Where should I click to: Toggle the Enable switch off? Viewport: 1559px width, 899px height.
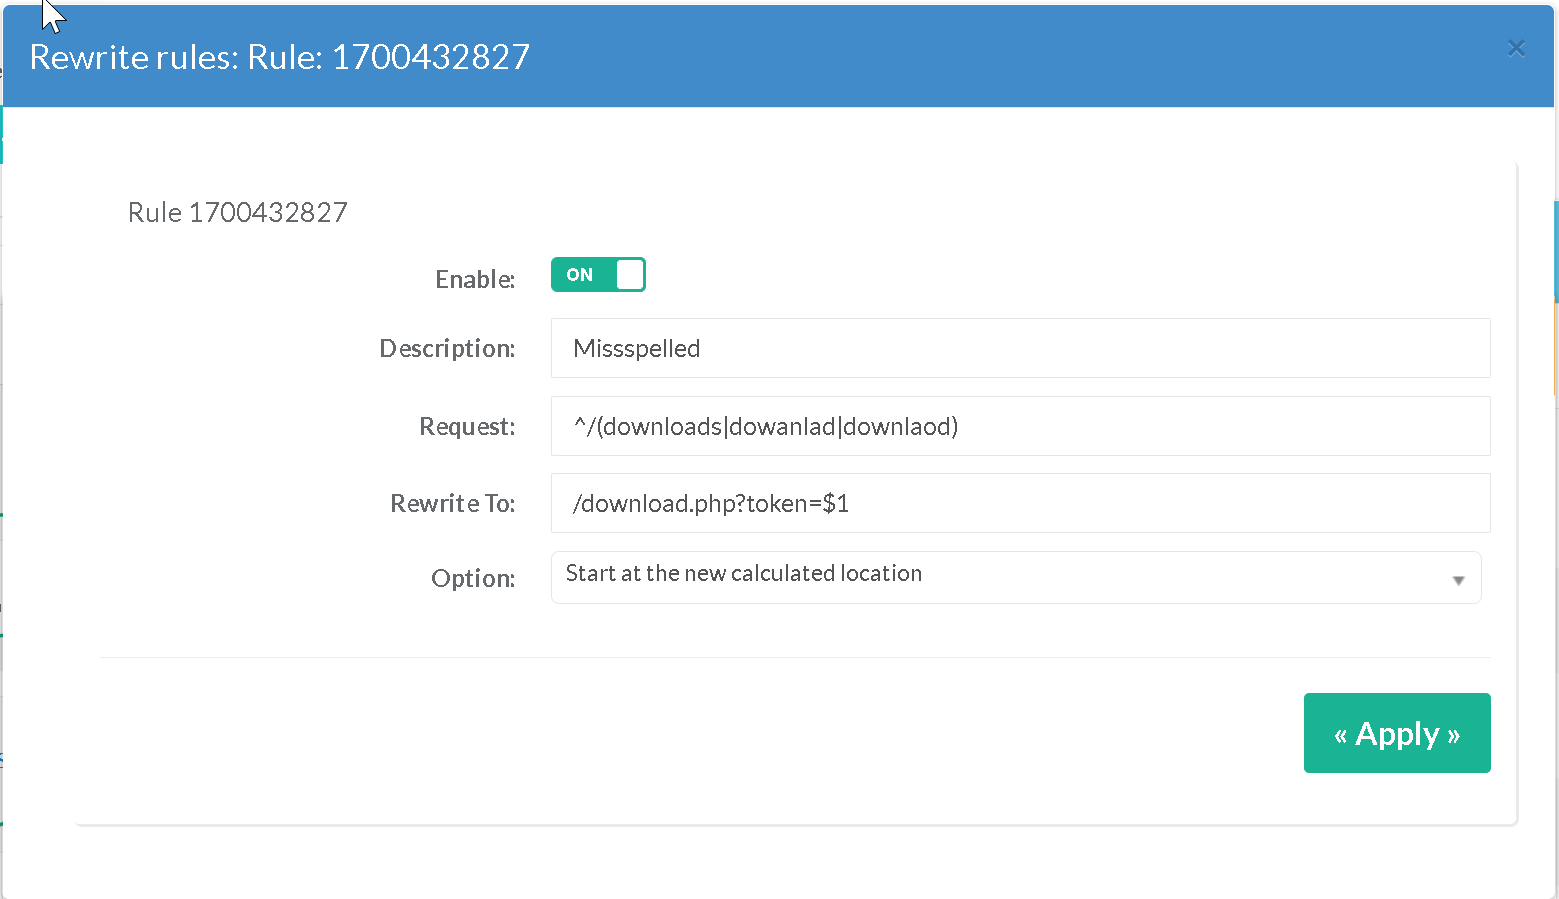point(598,275)
